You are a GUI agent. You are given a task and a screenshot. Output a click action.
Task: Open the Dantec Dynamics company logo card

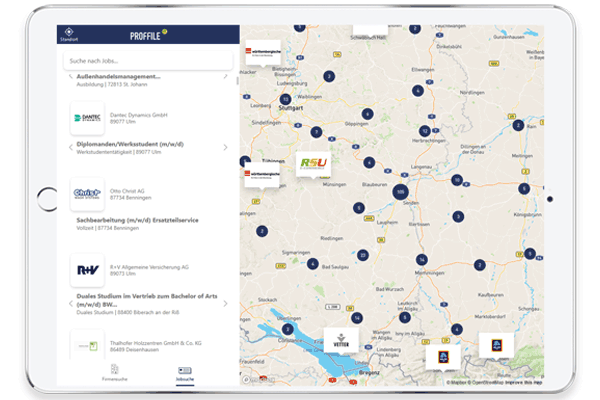87,118
